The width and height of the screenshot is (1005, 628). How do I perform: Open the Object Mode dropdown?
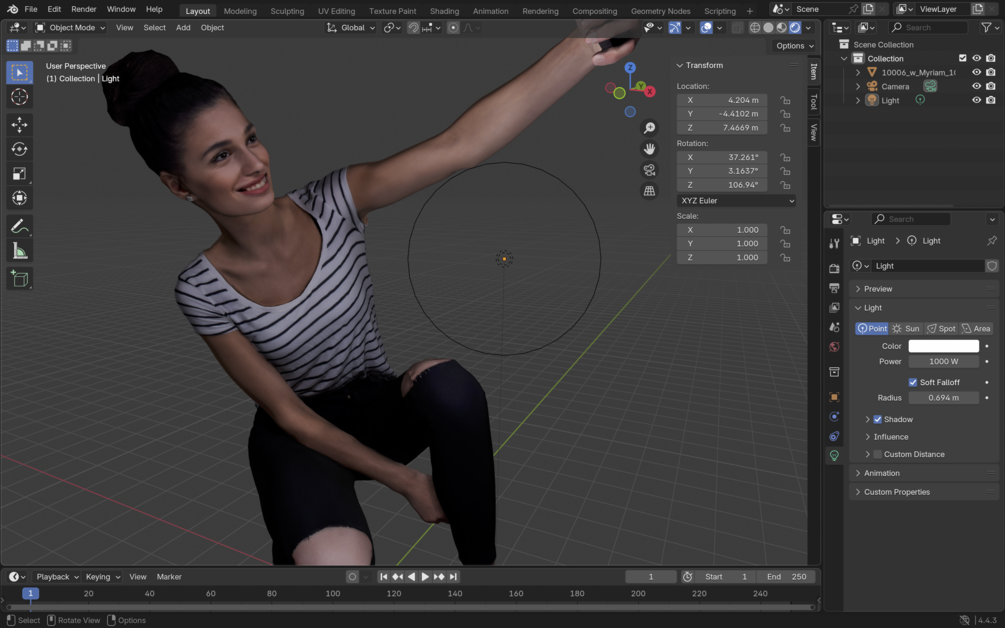click(70, 28)
